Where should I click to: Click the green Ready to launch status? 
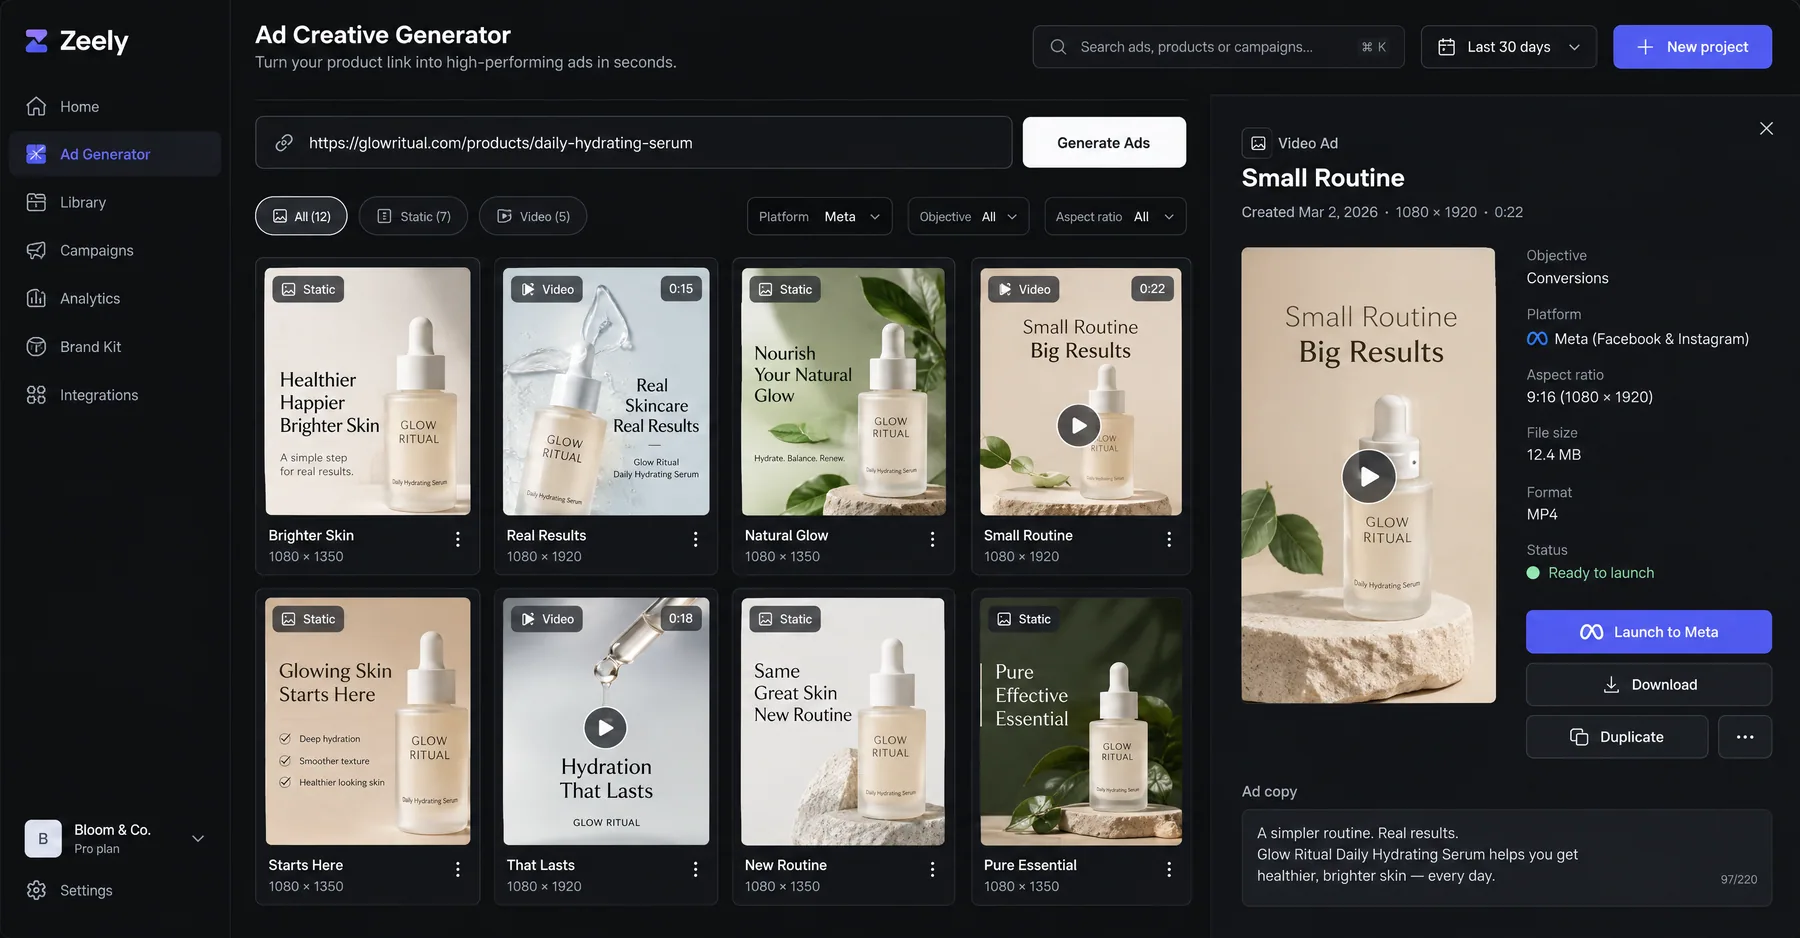tap(1590, 573)
